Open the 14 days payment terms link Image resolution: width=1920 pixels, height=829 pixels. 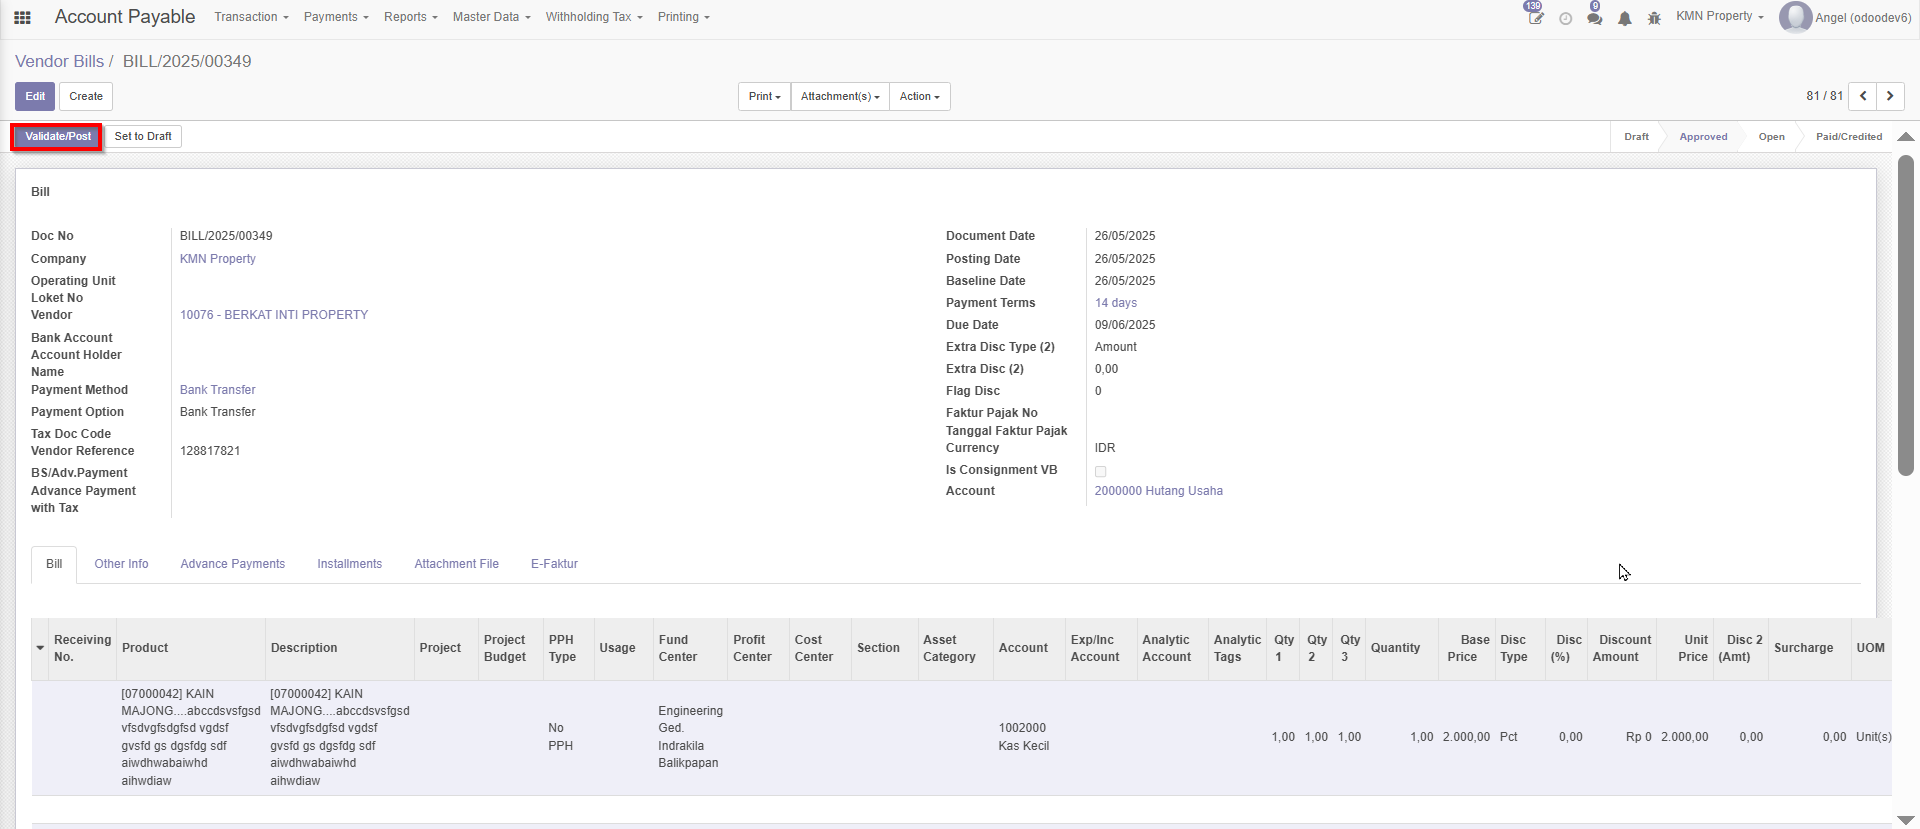click(1115, 303)
